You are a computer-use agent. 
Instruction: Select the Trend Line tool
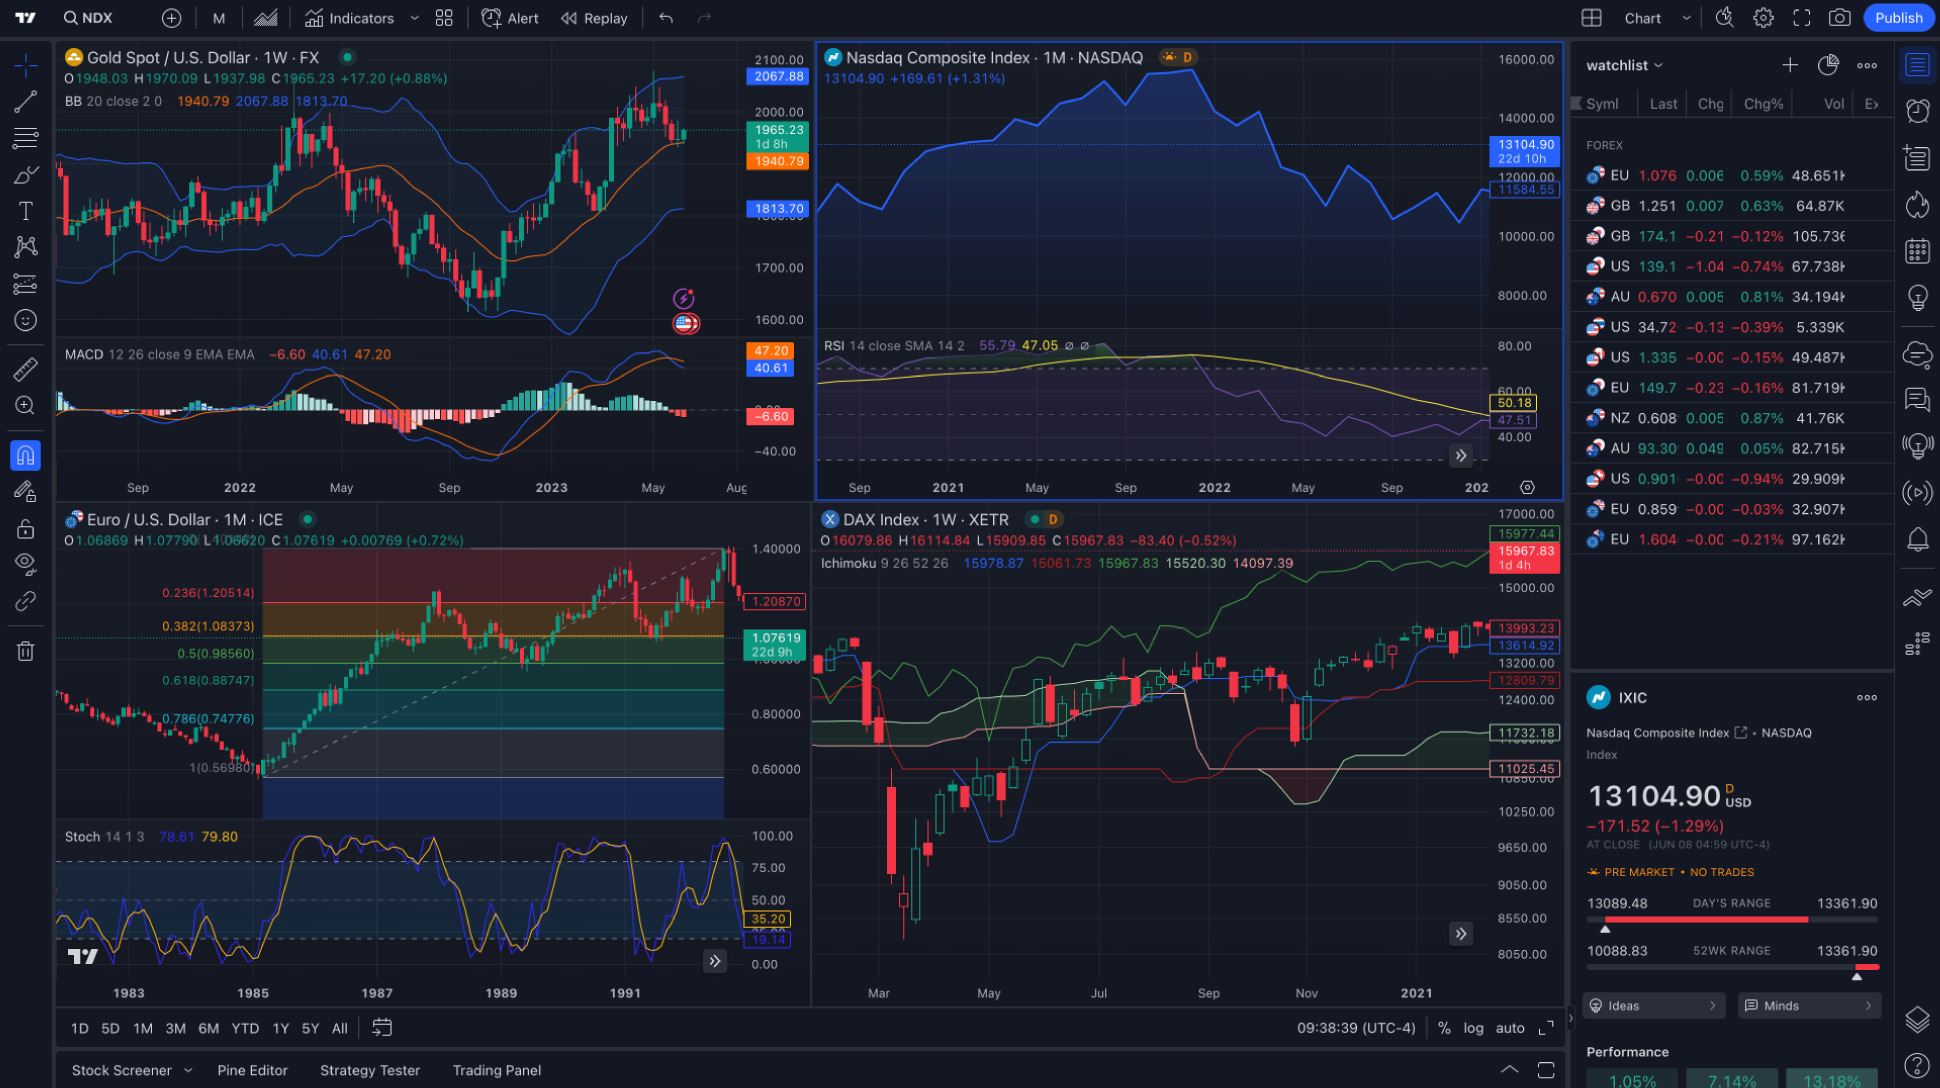coord(25,101)
